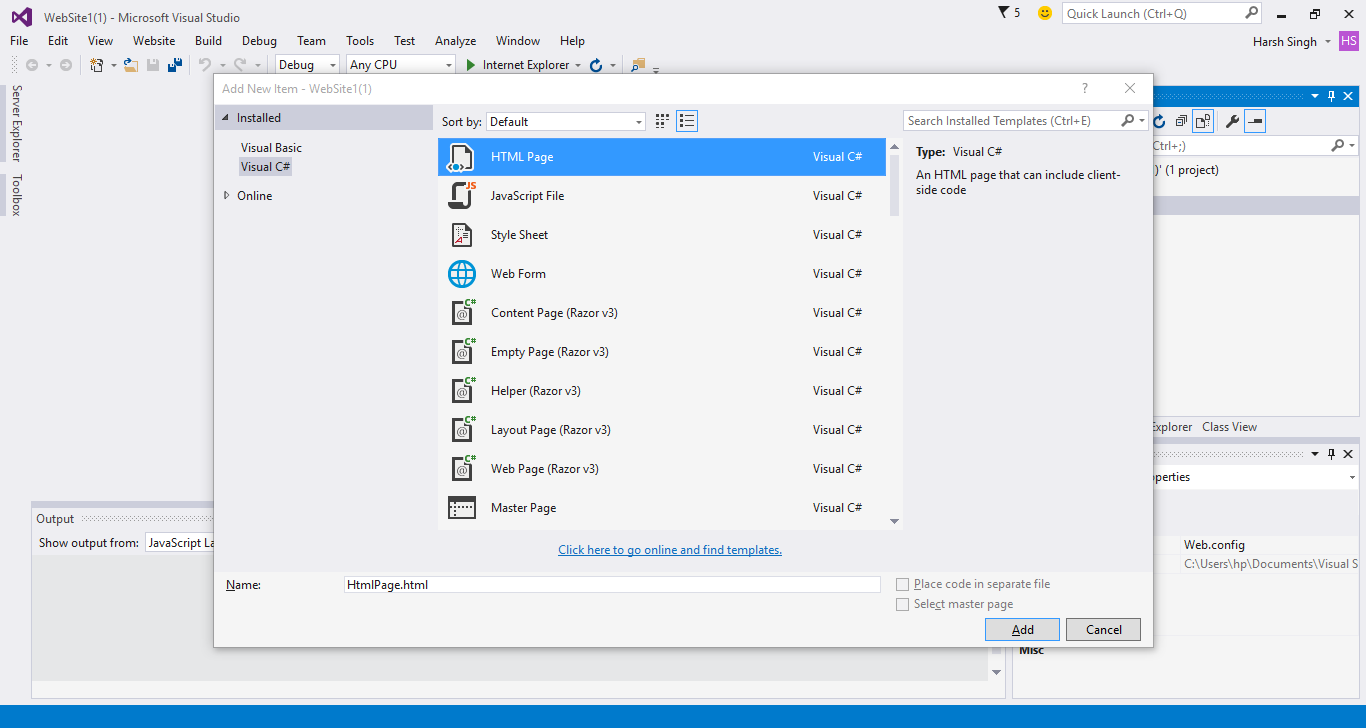1366x728 pixels.
Task: Click the Save toolbar icon
Action: [x=153, y=65]
